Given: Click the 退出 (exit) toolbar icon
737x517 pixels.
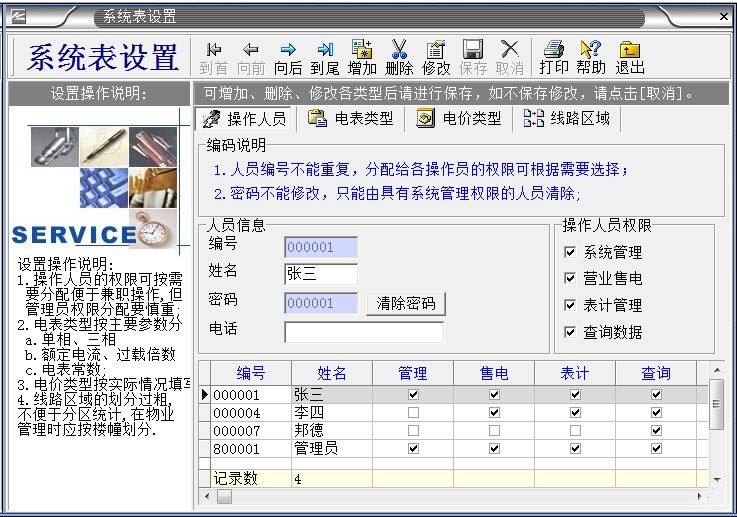Looking at the screenshot, I should pos(629,58).
